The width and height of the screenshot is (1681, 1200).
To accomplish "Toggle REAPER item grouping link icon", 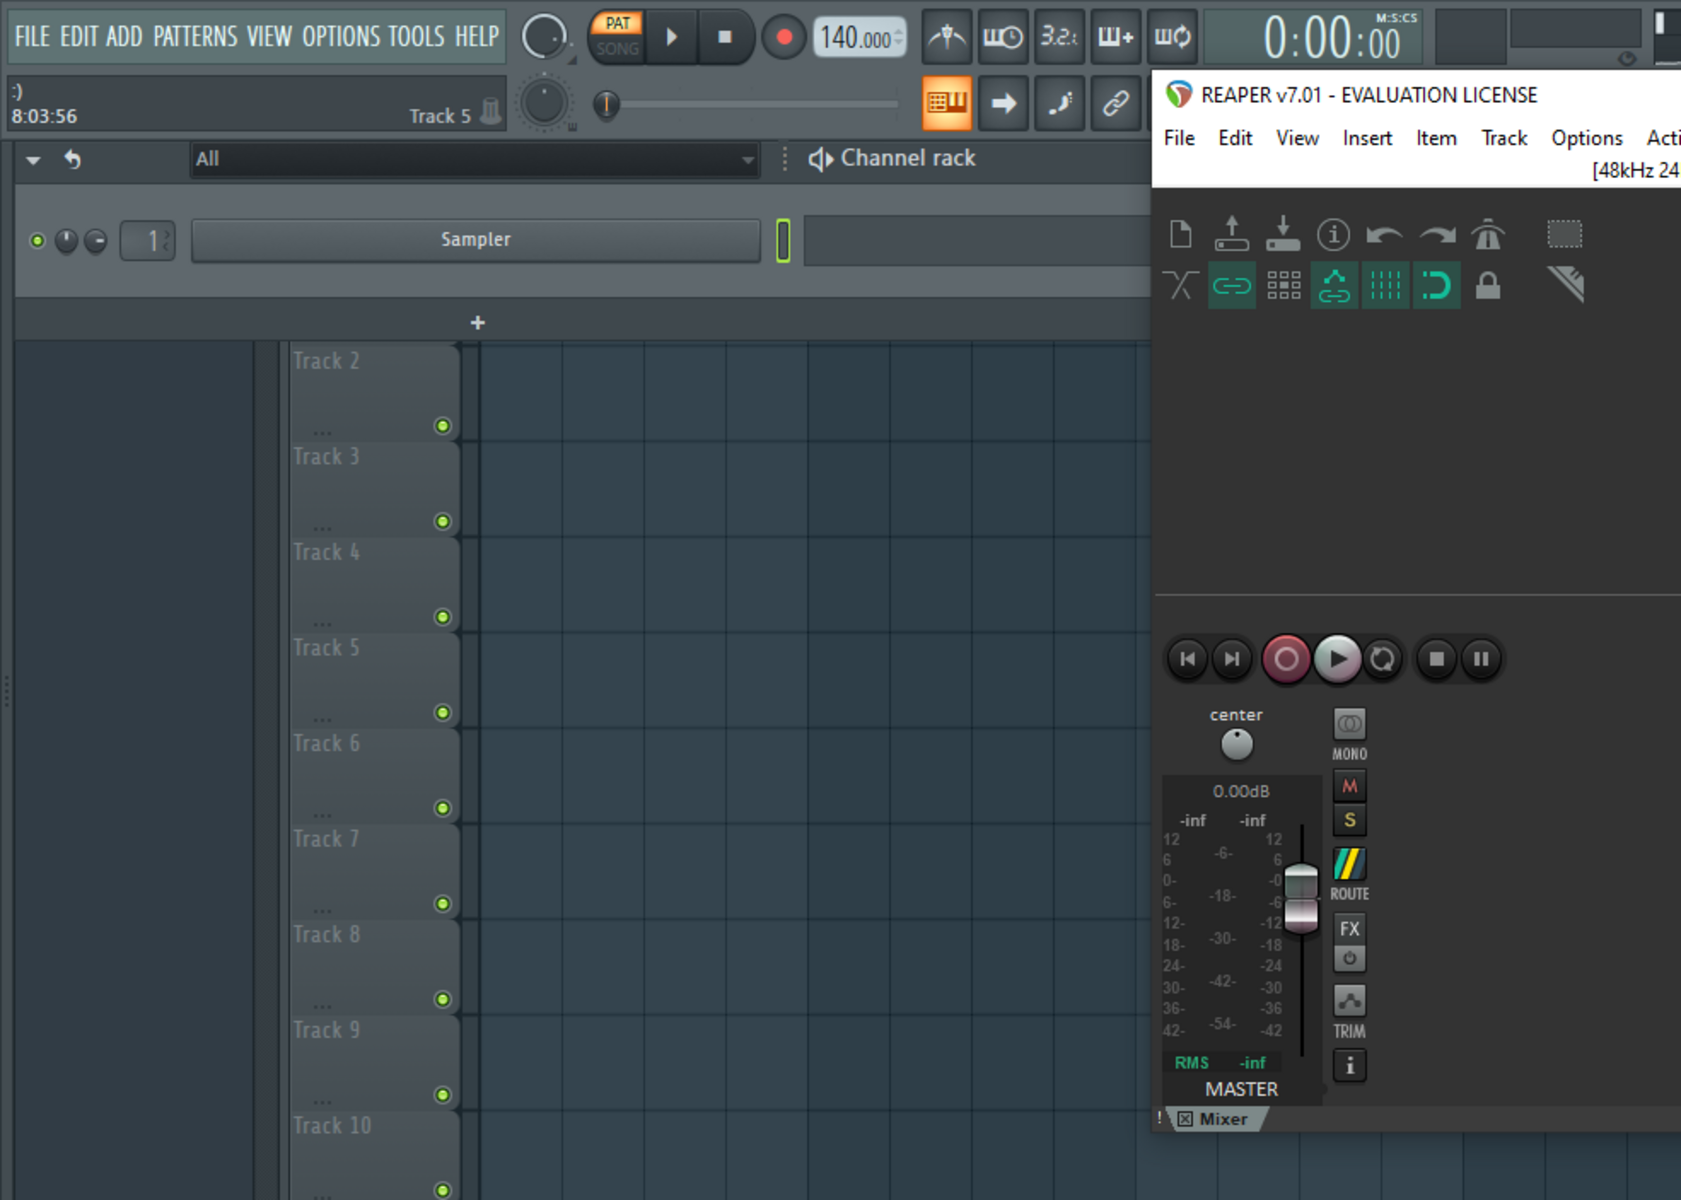I will (x=1231, y=286).
